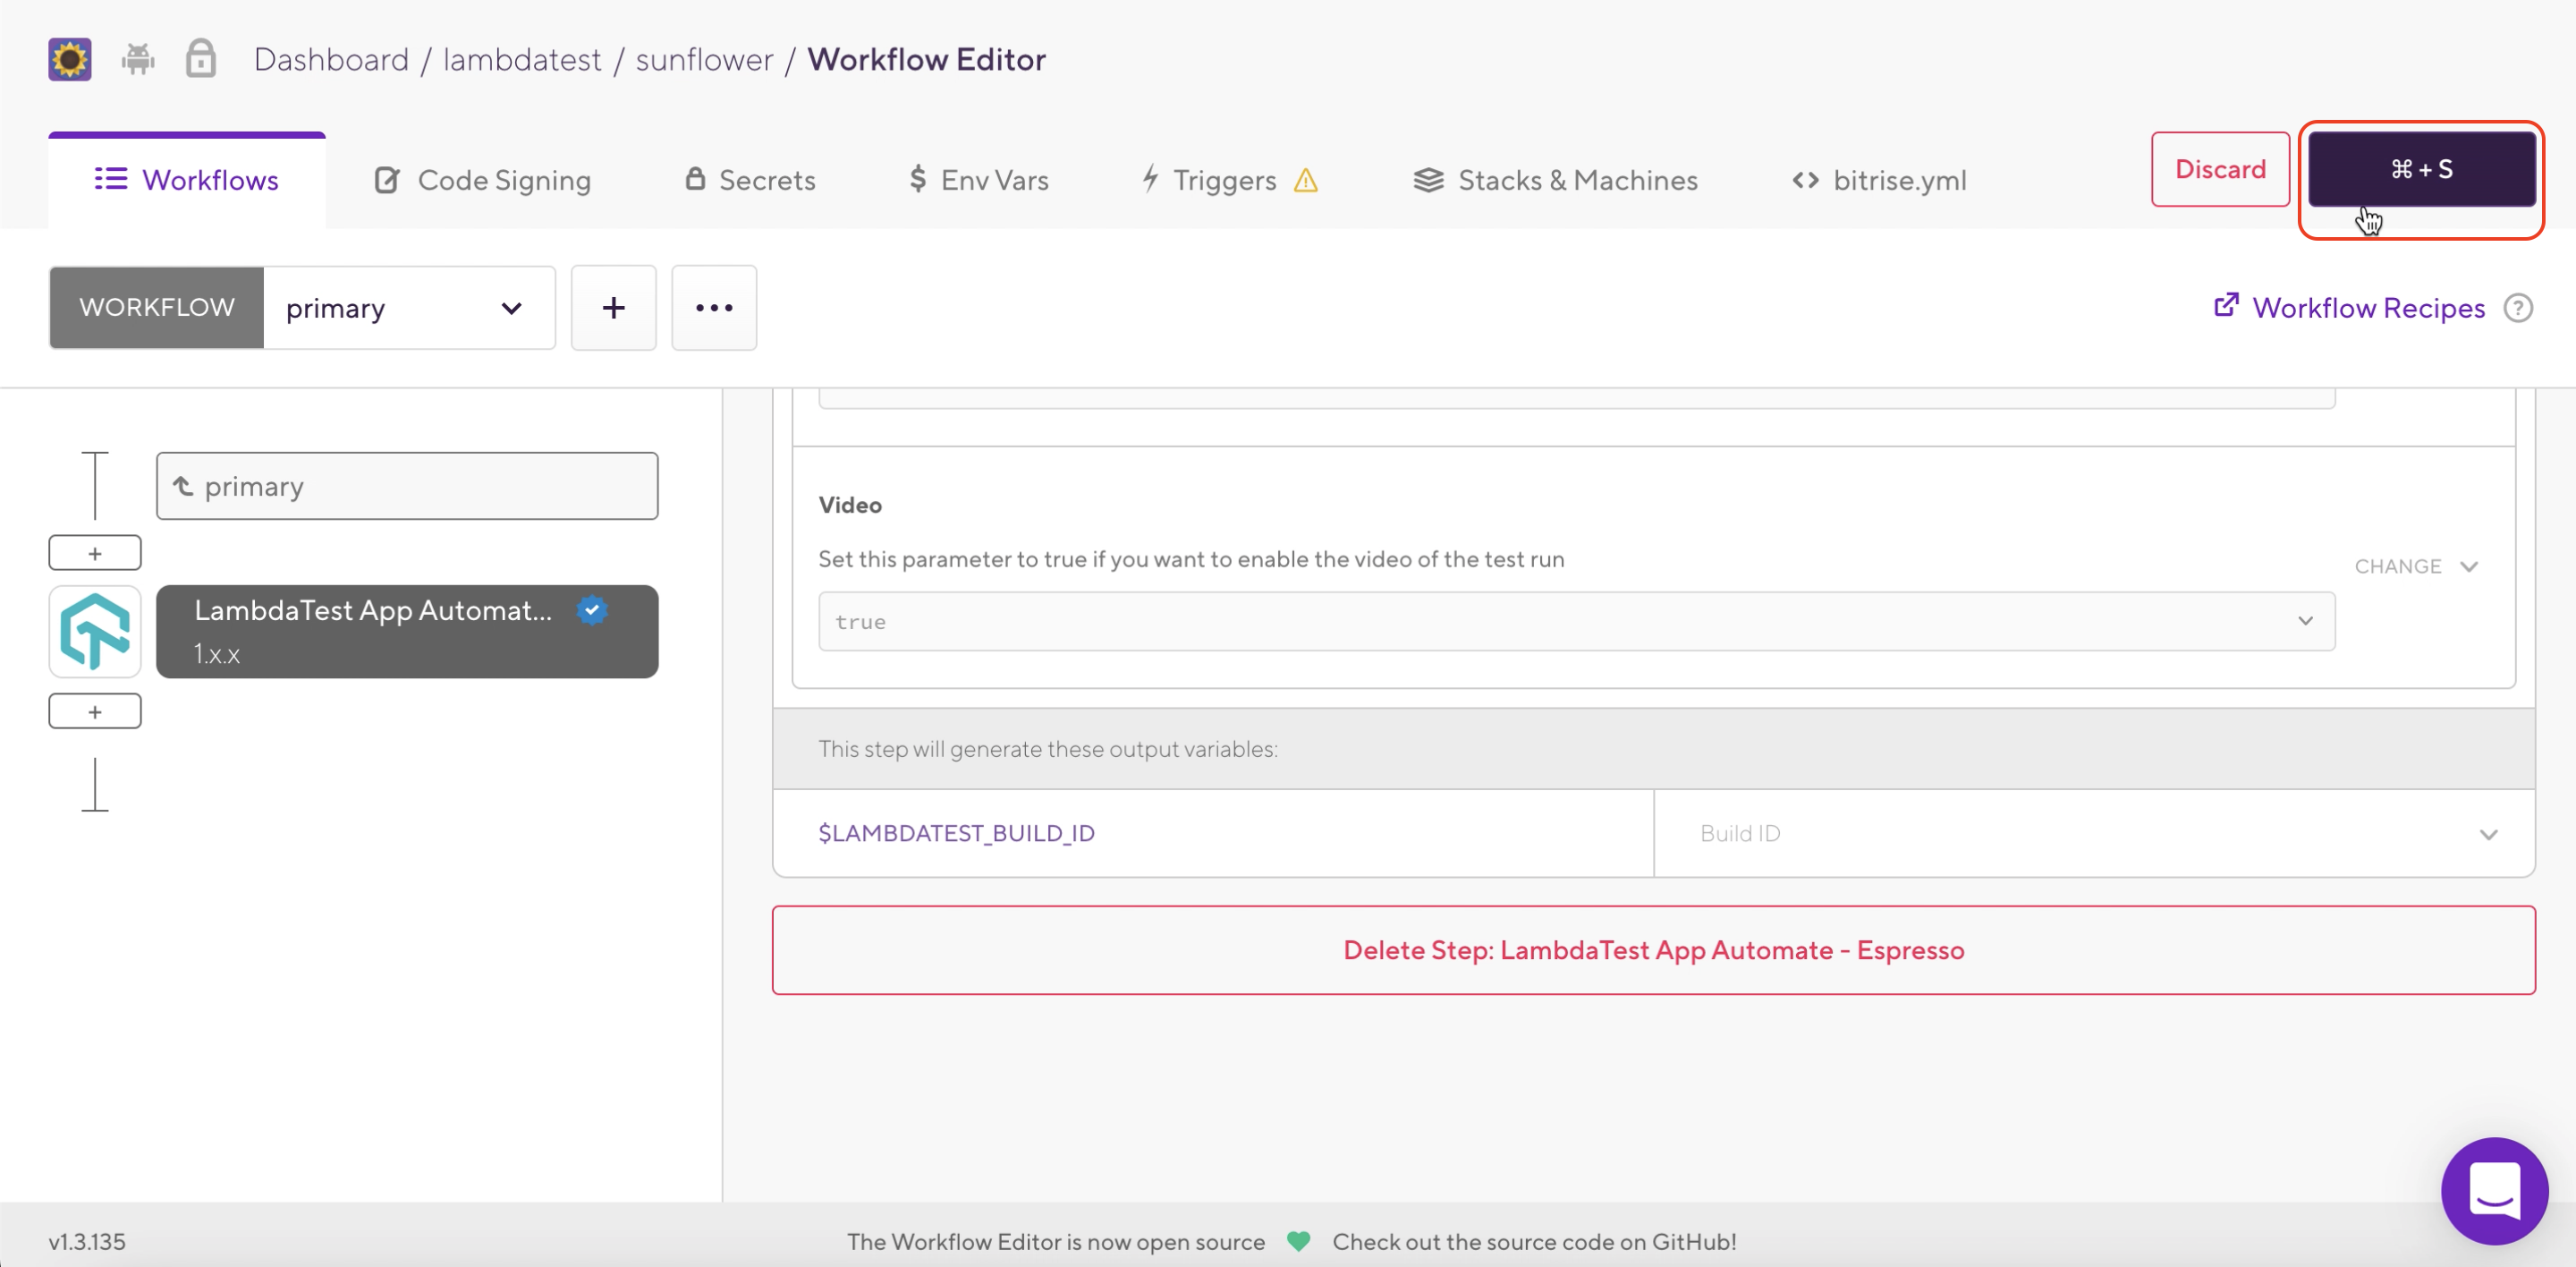Expand the Build ID output variable dropdown

[2489, 833]
